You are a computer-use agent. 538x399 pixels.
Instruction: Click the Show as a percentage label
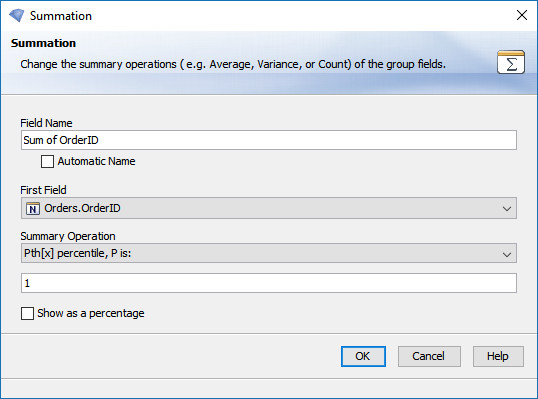(x=91, y=313)
